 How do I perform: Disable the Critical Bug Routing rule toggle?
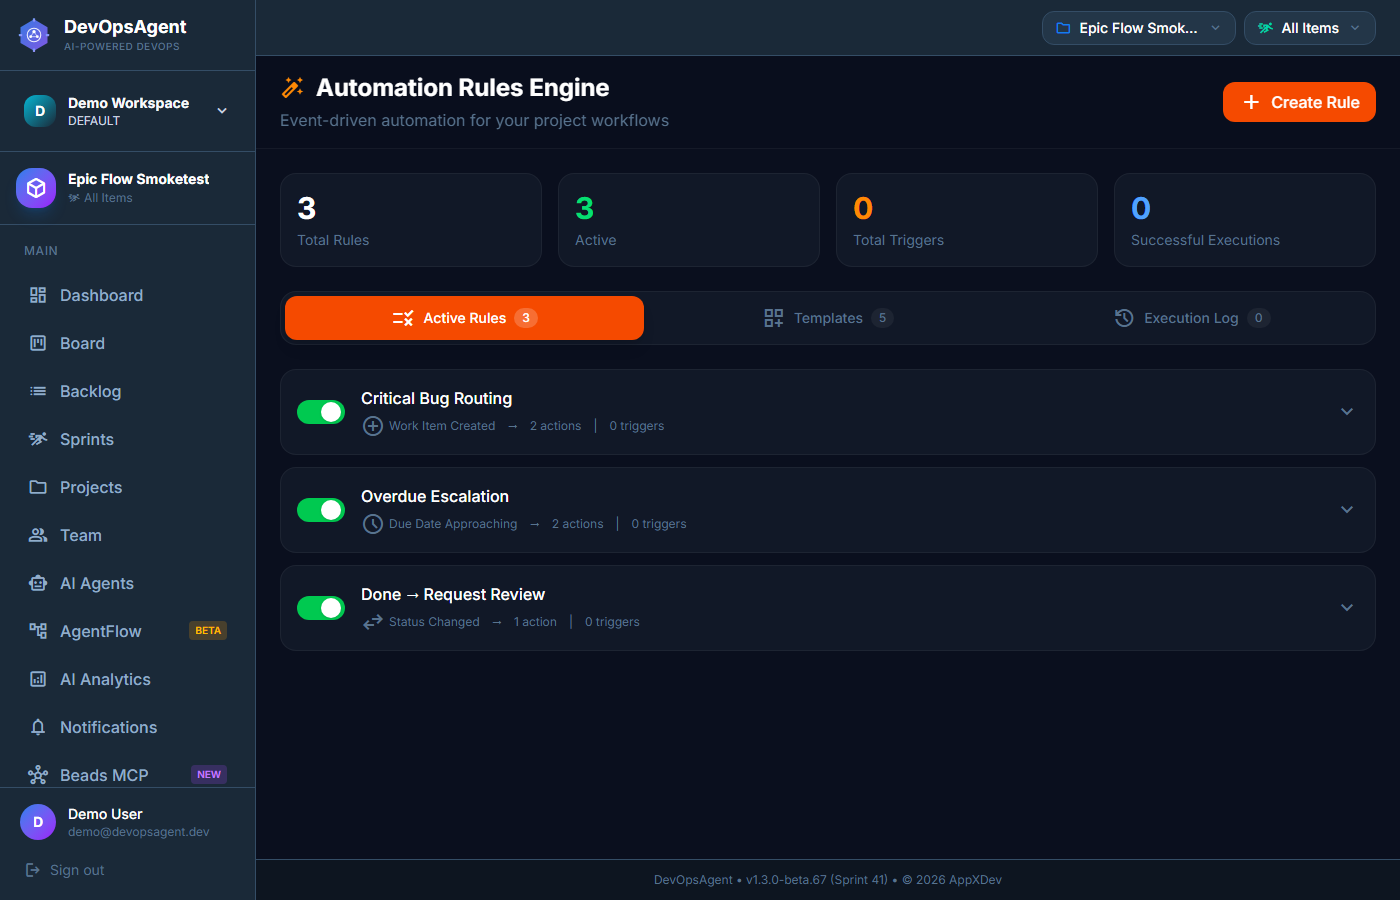pyautogui.click(x=321, y=412)
